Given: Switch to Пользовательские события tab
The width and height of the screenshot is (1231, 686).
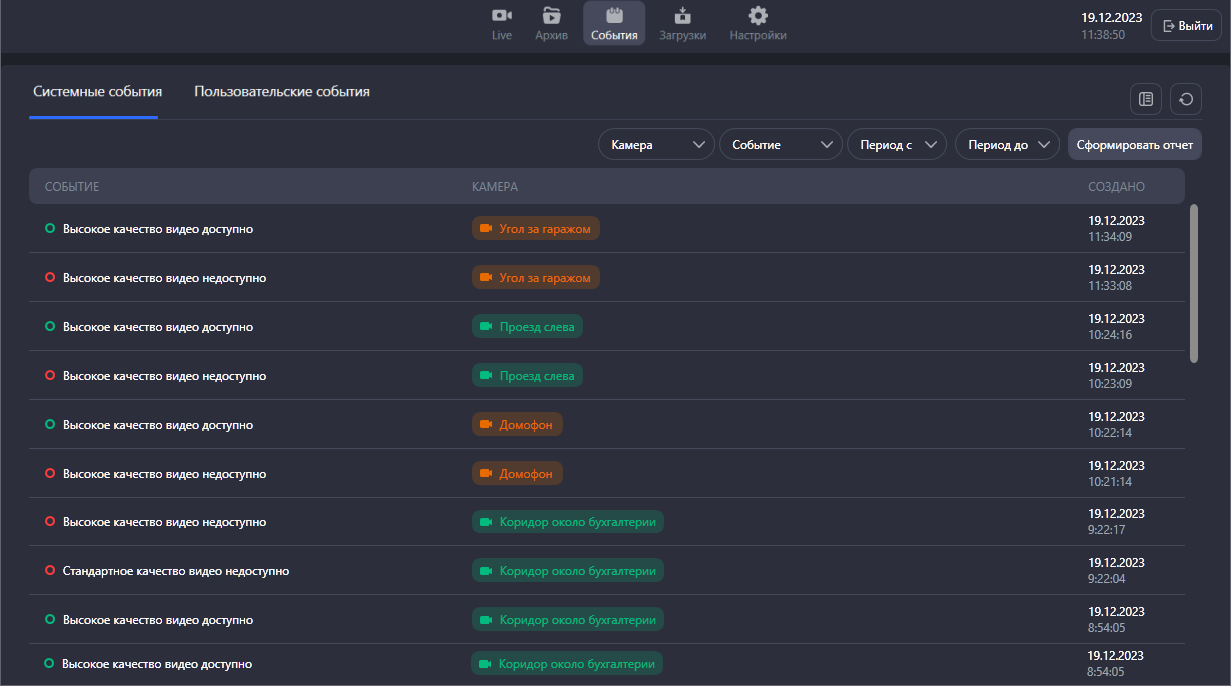Looking at the screenshot, I should pyautogui.click(x=282, y=92).
